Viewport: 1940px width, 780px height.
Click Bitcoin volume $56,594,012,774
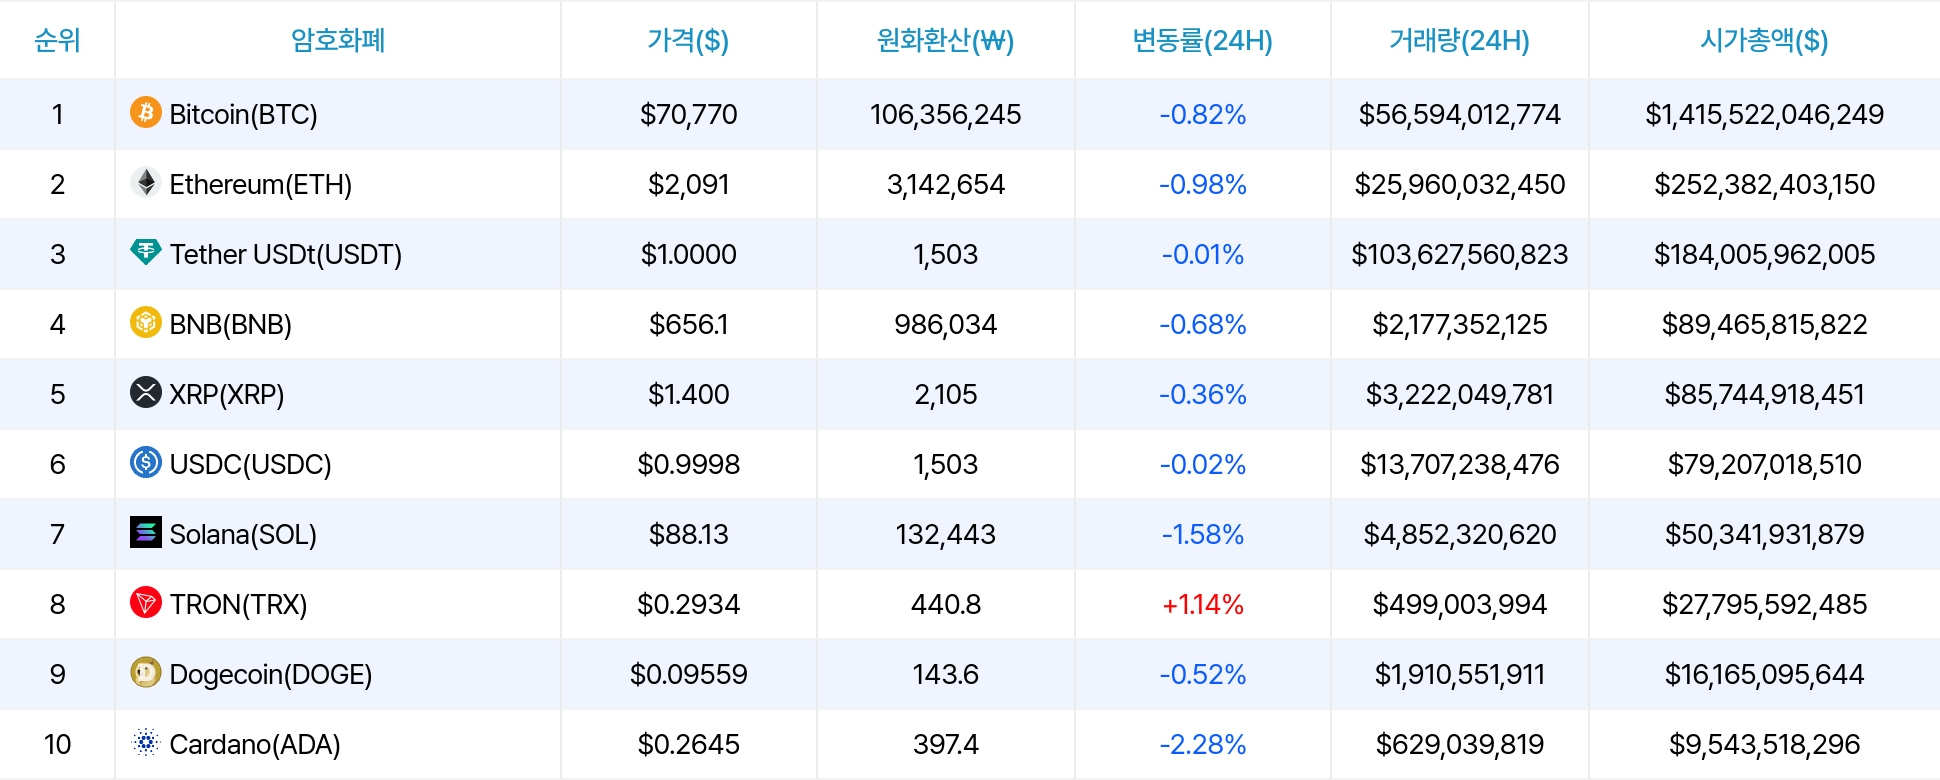(x=1459, y=115)
